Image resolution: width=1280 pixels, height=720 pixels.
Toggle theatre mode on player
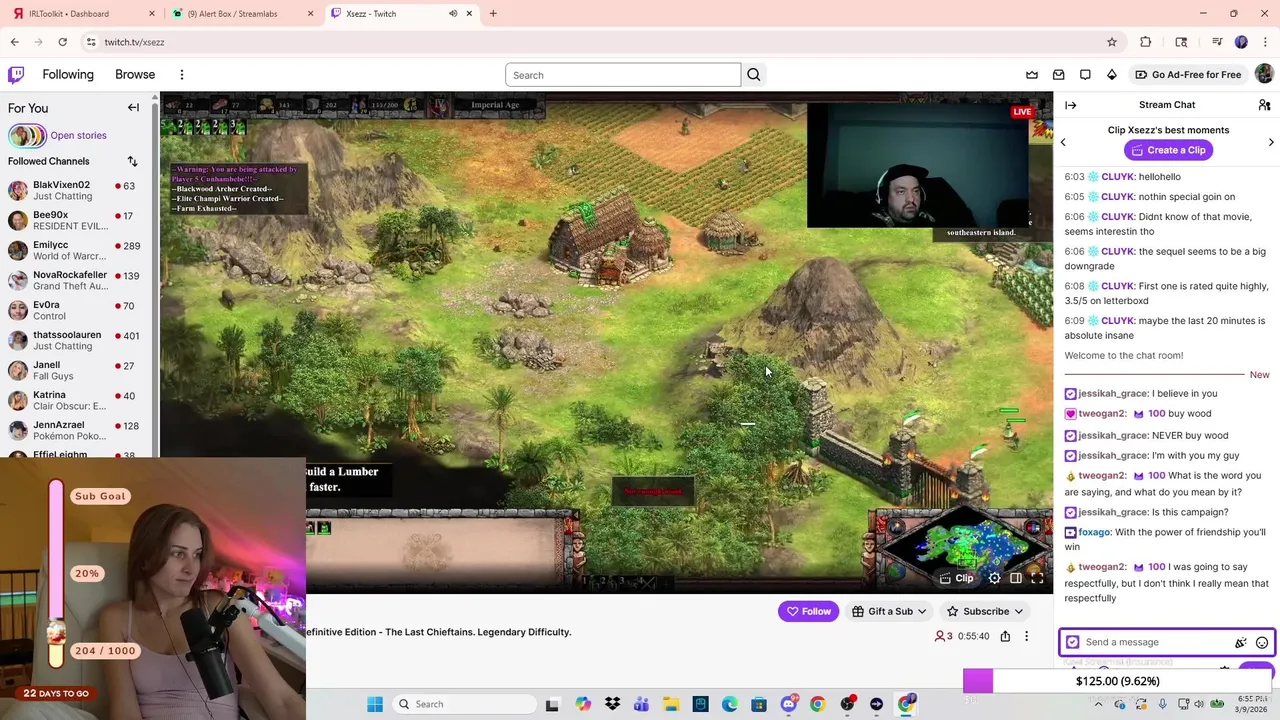[x=1015, y=578]
